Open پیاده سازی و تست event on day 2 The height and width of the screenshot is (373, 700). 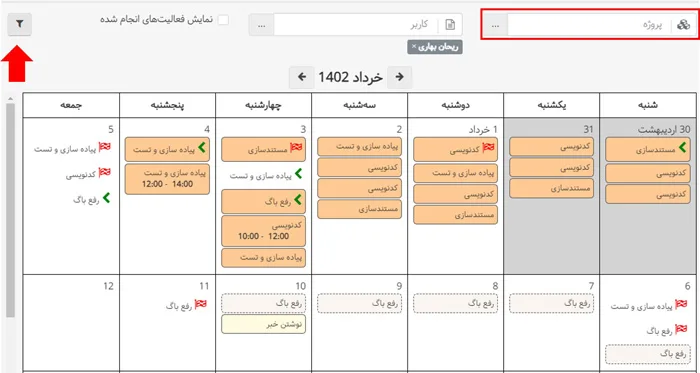pyautogui.click(x=359, y=146)
